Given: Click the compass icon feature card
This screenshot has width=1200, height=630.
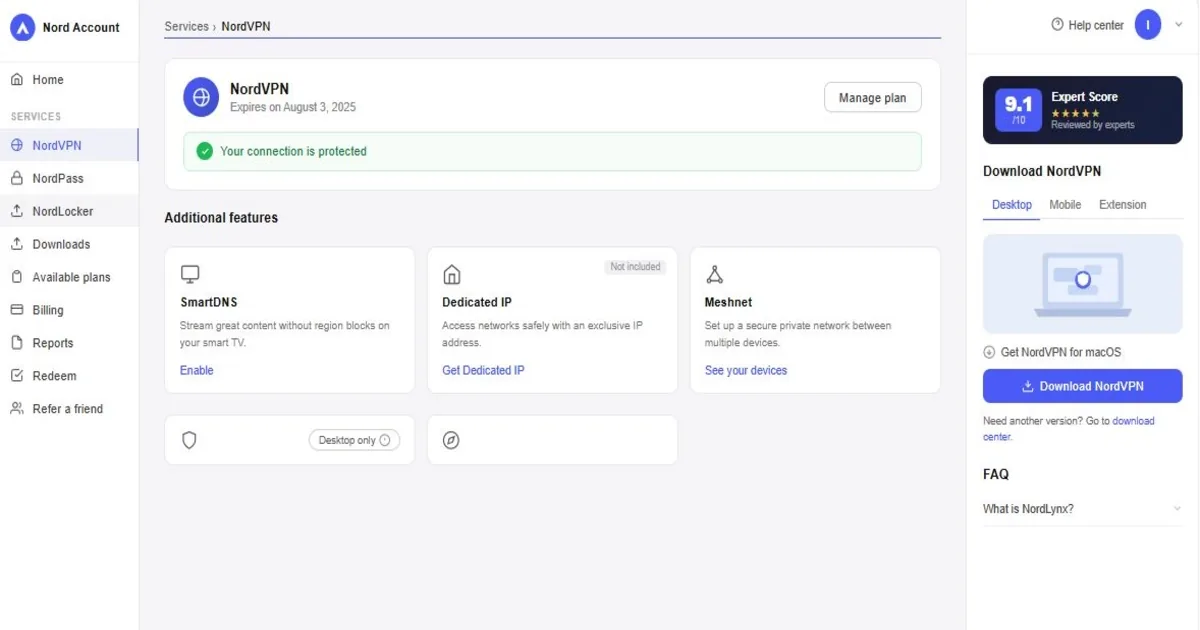Looking at the screenshot, I should (552, 440).
